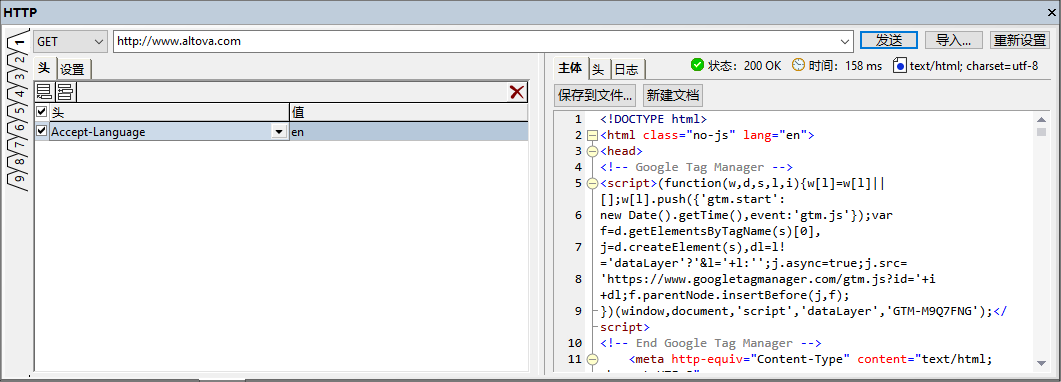
Task: Click the '状态: 200 OK' status text
Action: pyautogui.click(x=744, y=66)
